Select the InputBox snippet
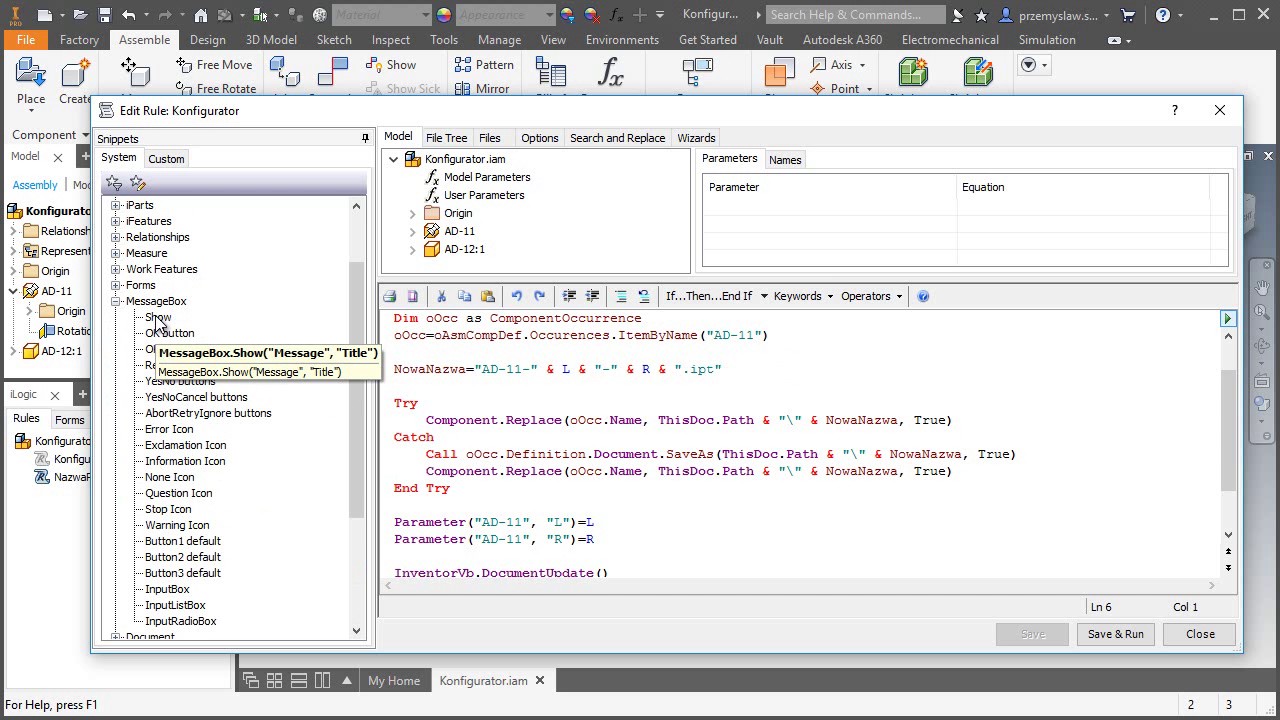Viewport: 1280px width, 720px height. [167, 589]
